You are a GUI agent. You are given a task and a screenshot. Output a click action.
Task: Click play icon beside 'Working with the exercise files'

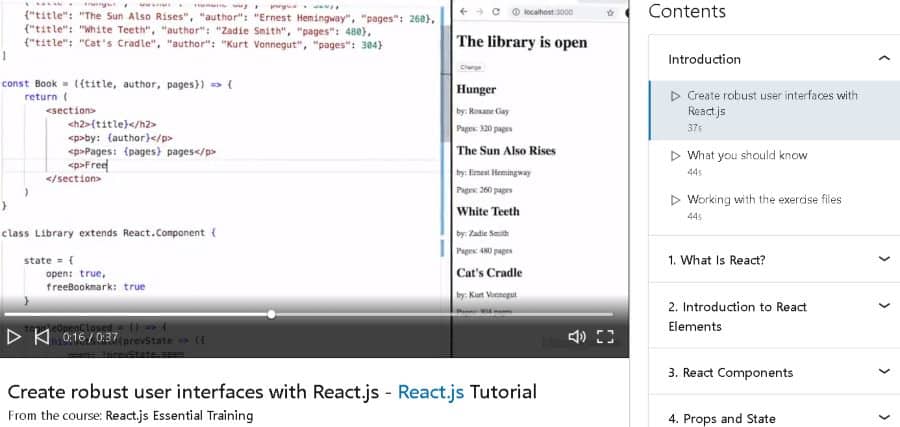(x=676, y=200)
